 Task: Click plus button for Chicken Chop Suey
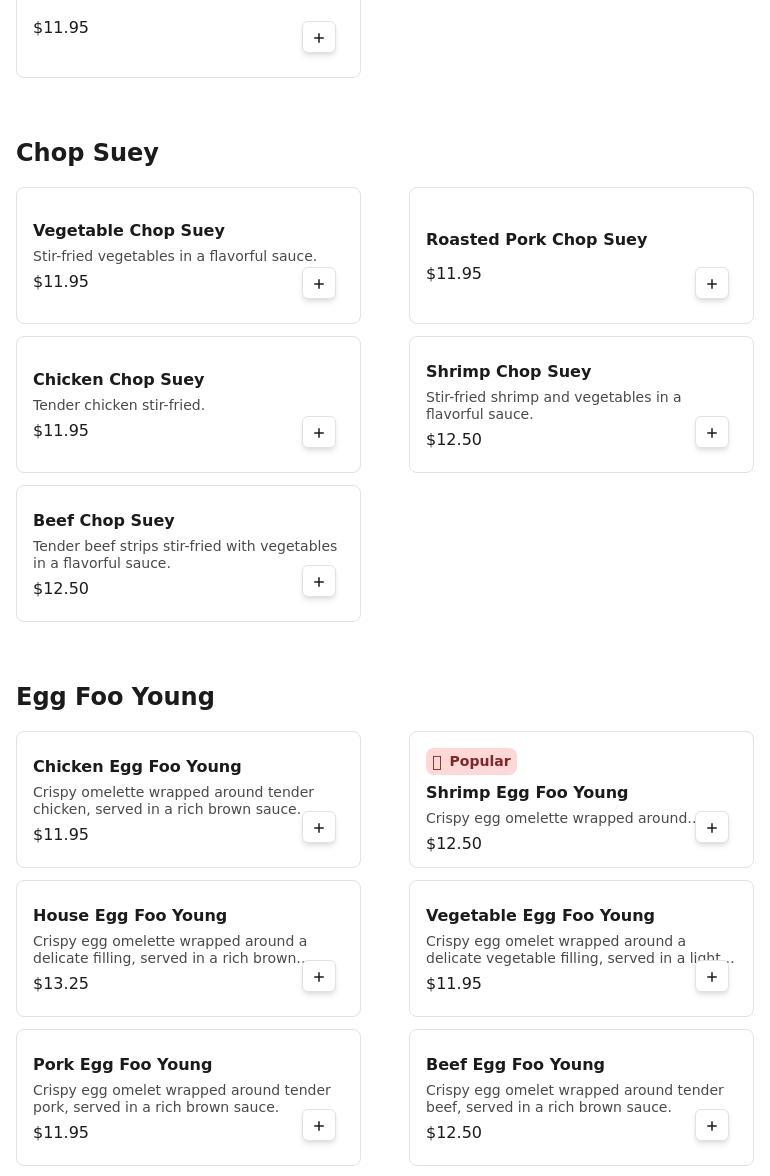pyautogui.click(x=319, y=433)
